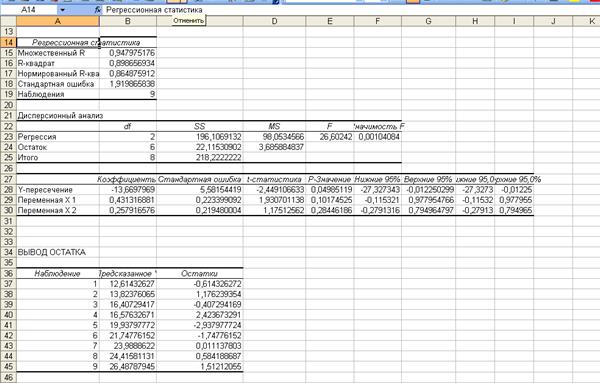Image resolution: width=600 pixels, height=383 pixels.
Task: Select column A header
Action: coord(58,21)
